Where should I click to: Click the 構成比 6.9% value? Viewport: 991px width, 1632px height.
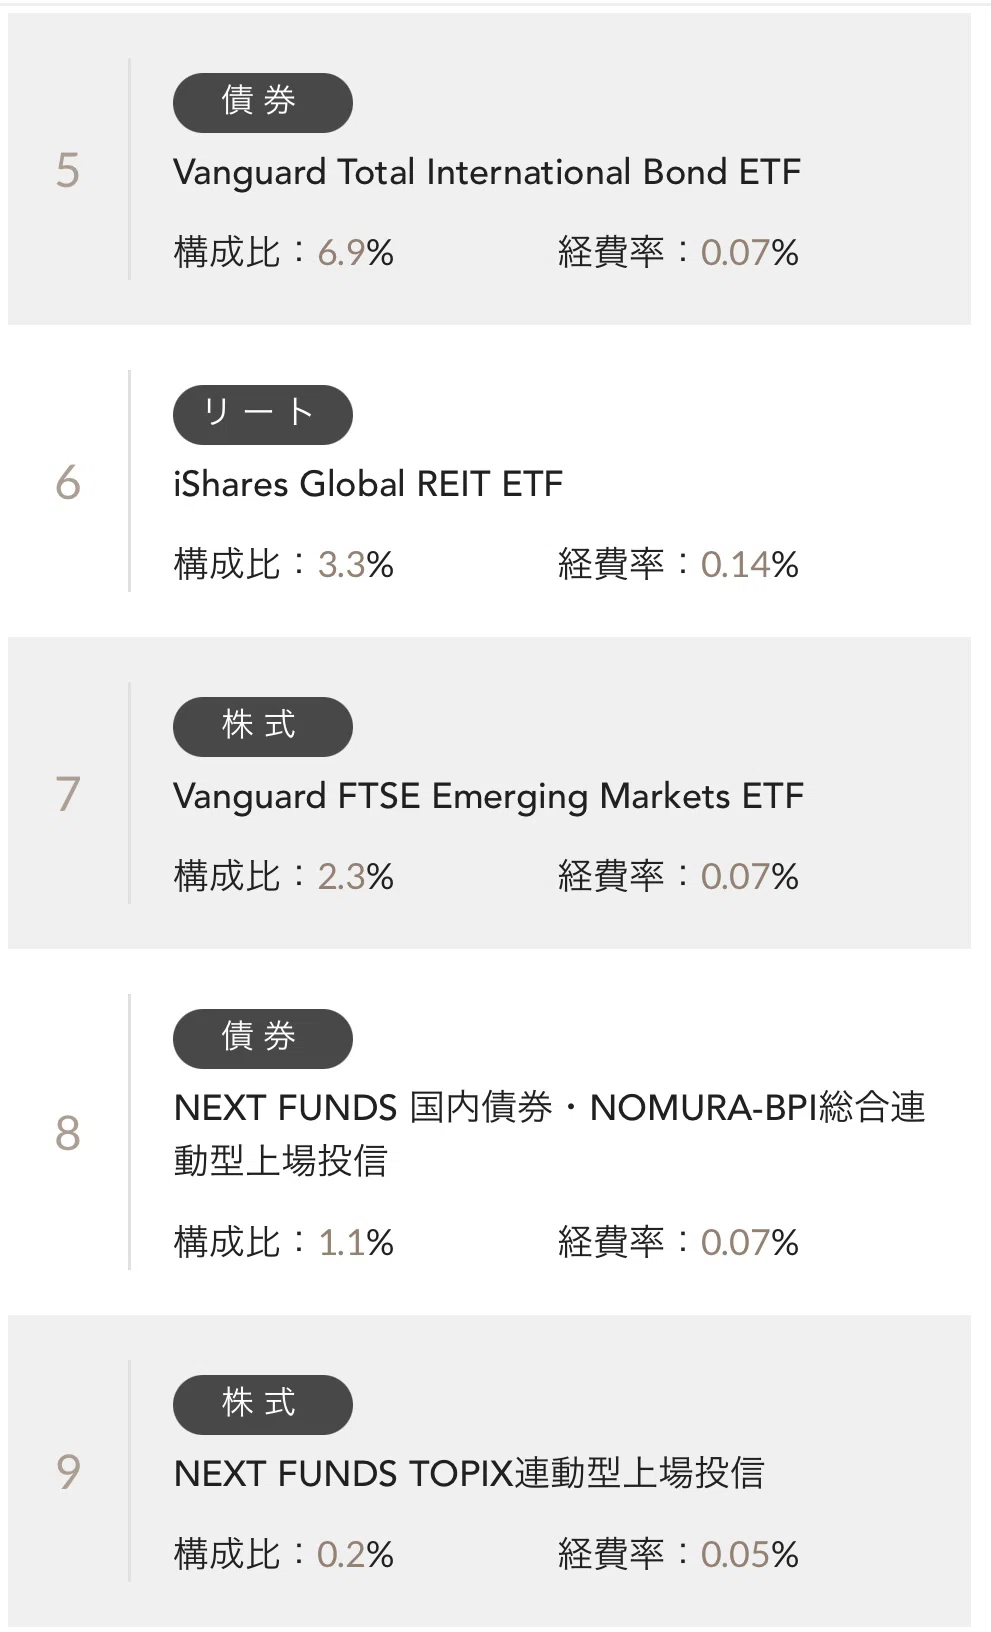355,252
